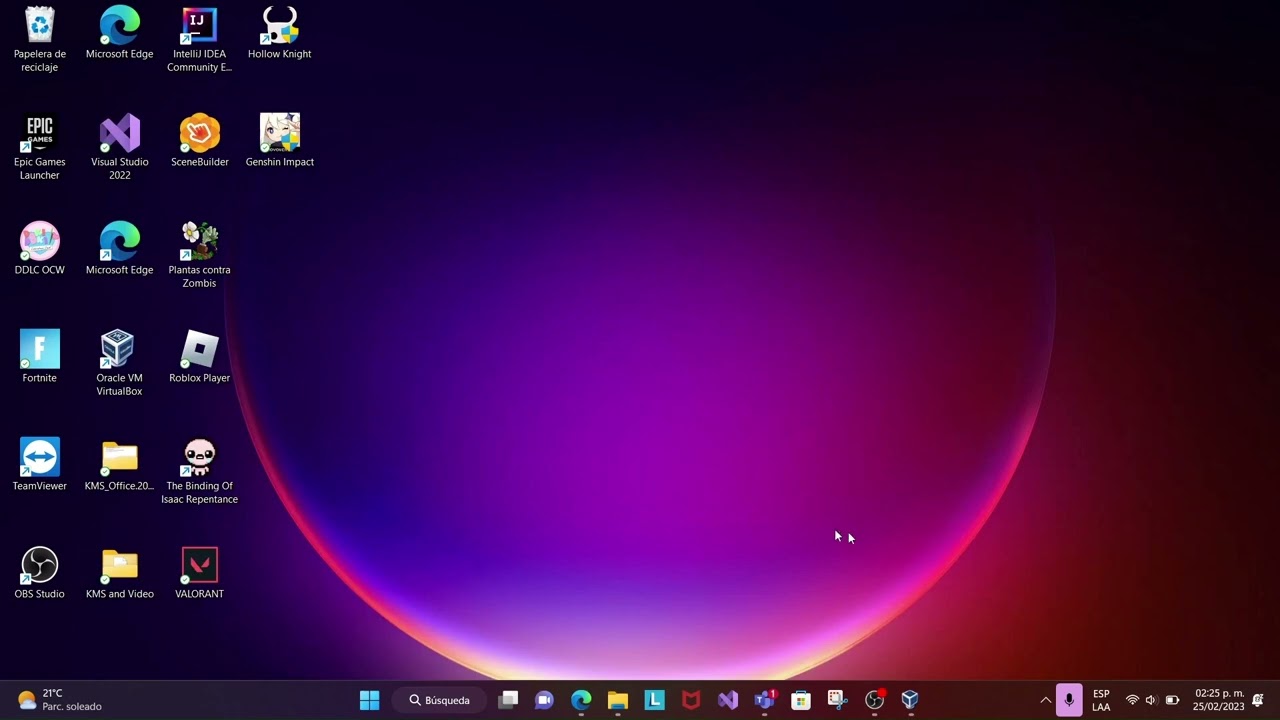This screenshot has width=1280, height=720.
Task: Open the Windows Start menu
Action: click(x=369, y=700)
